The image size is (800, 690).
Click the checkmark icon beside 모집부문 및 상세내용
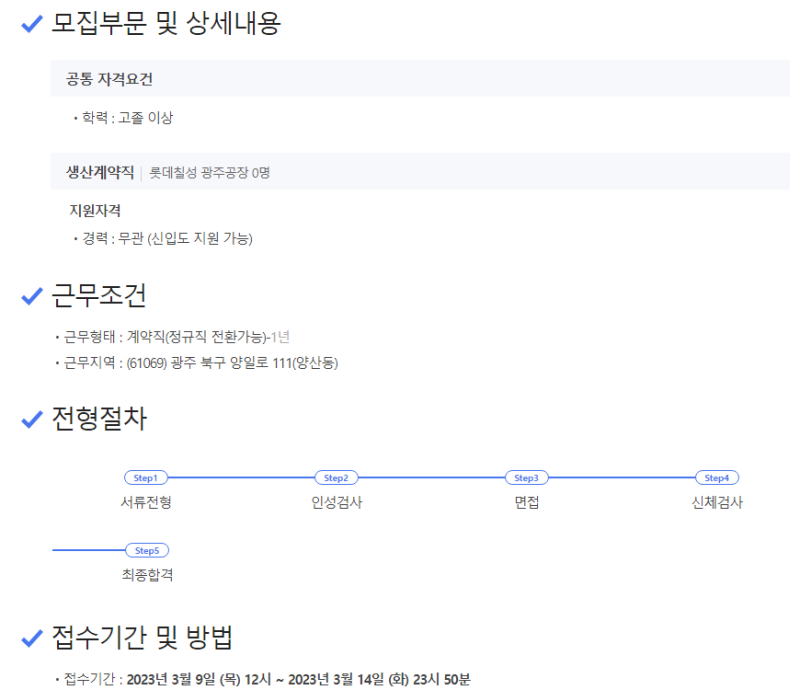click(x=31, y=24)
